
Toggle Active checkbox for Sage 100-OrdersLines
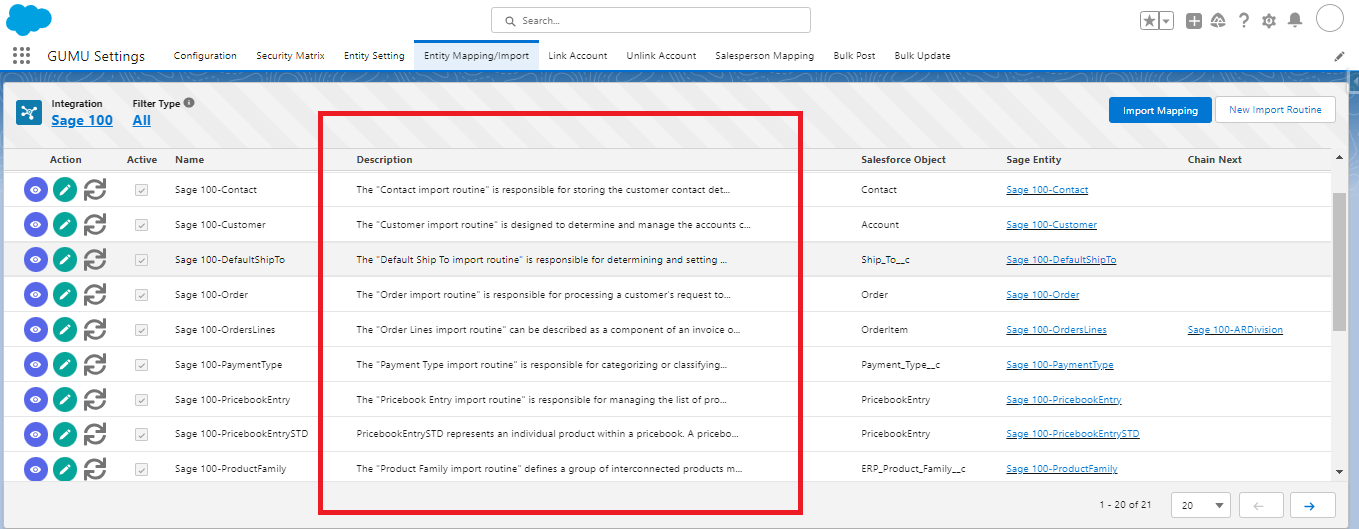pyautogui.click(x=142, y=330)
